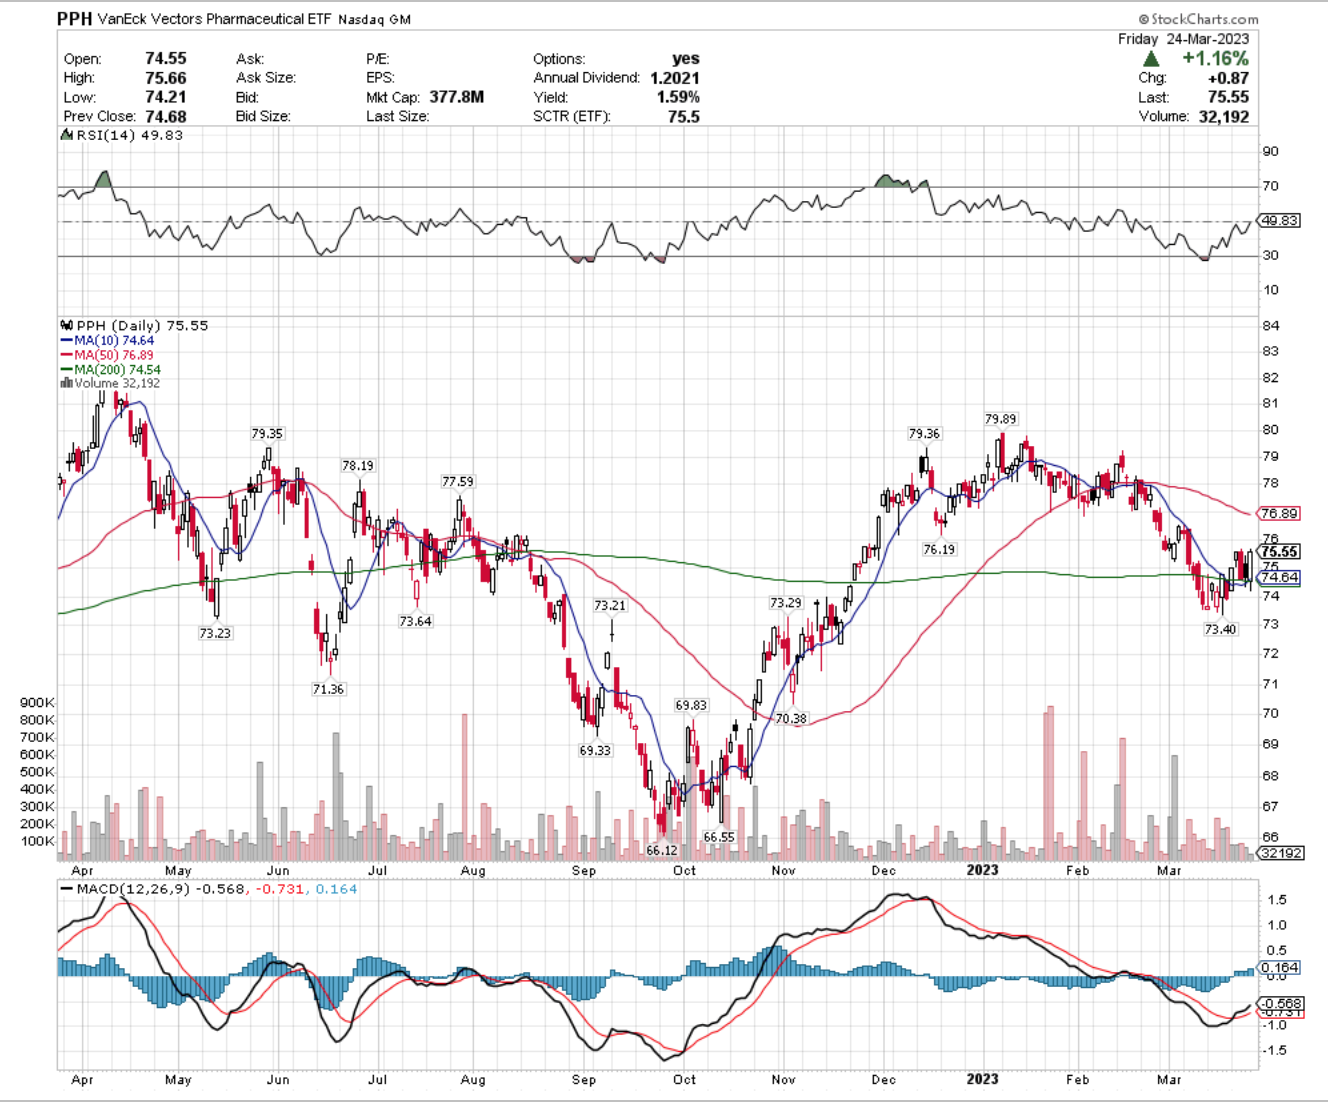Viewport: 1328px width, 1102px height.
Task: Click the PPH (Daily) 75.55 legend entry
Action: coord(142,326)
